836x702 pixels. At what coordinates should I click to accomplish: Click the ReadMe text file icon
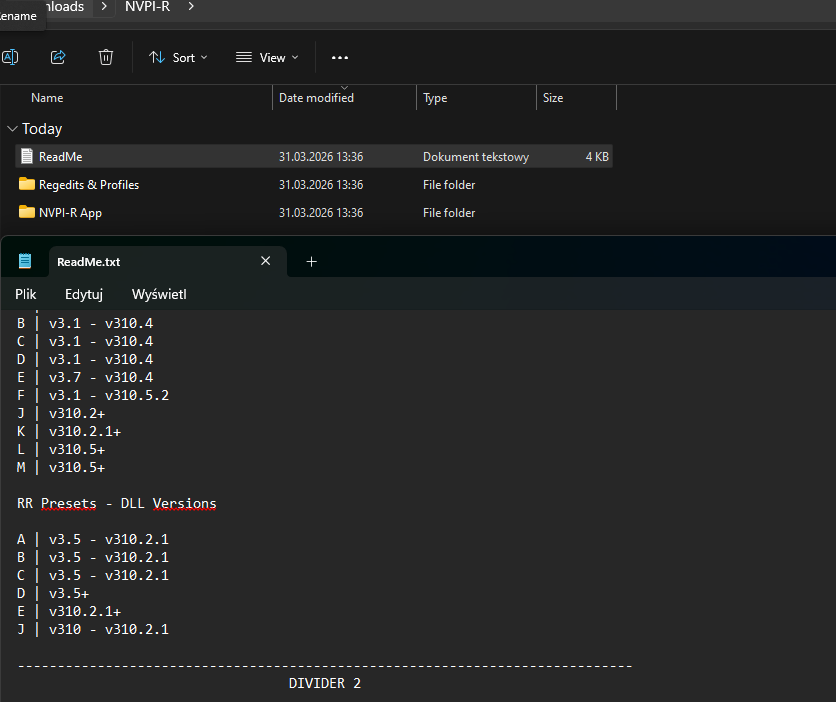[x=27, y=157]
